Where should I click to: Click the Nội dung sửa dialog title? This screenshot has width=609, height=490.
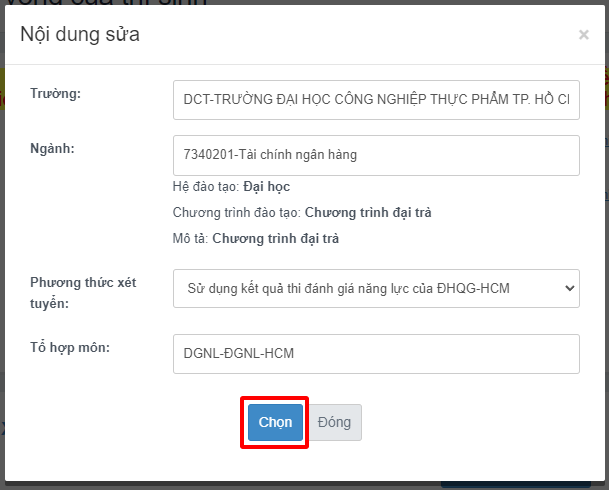tap(80, 34)
